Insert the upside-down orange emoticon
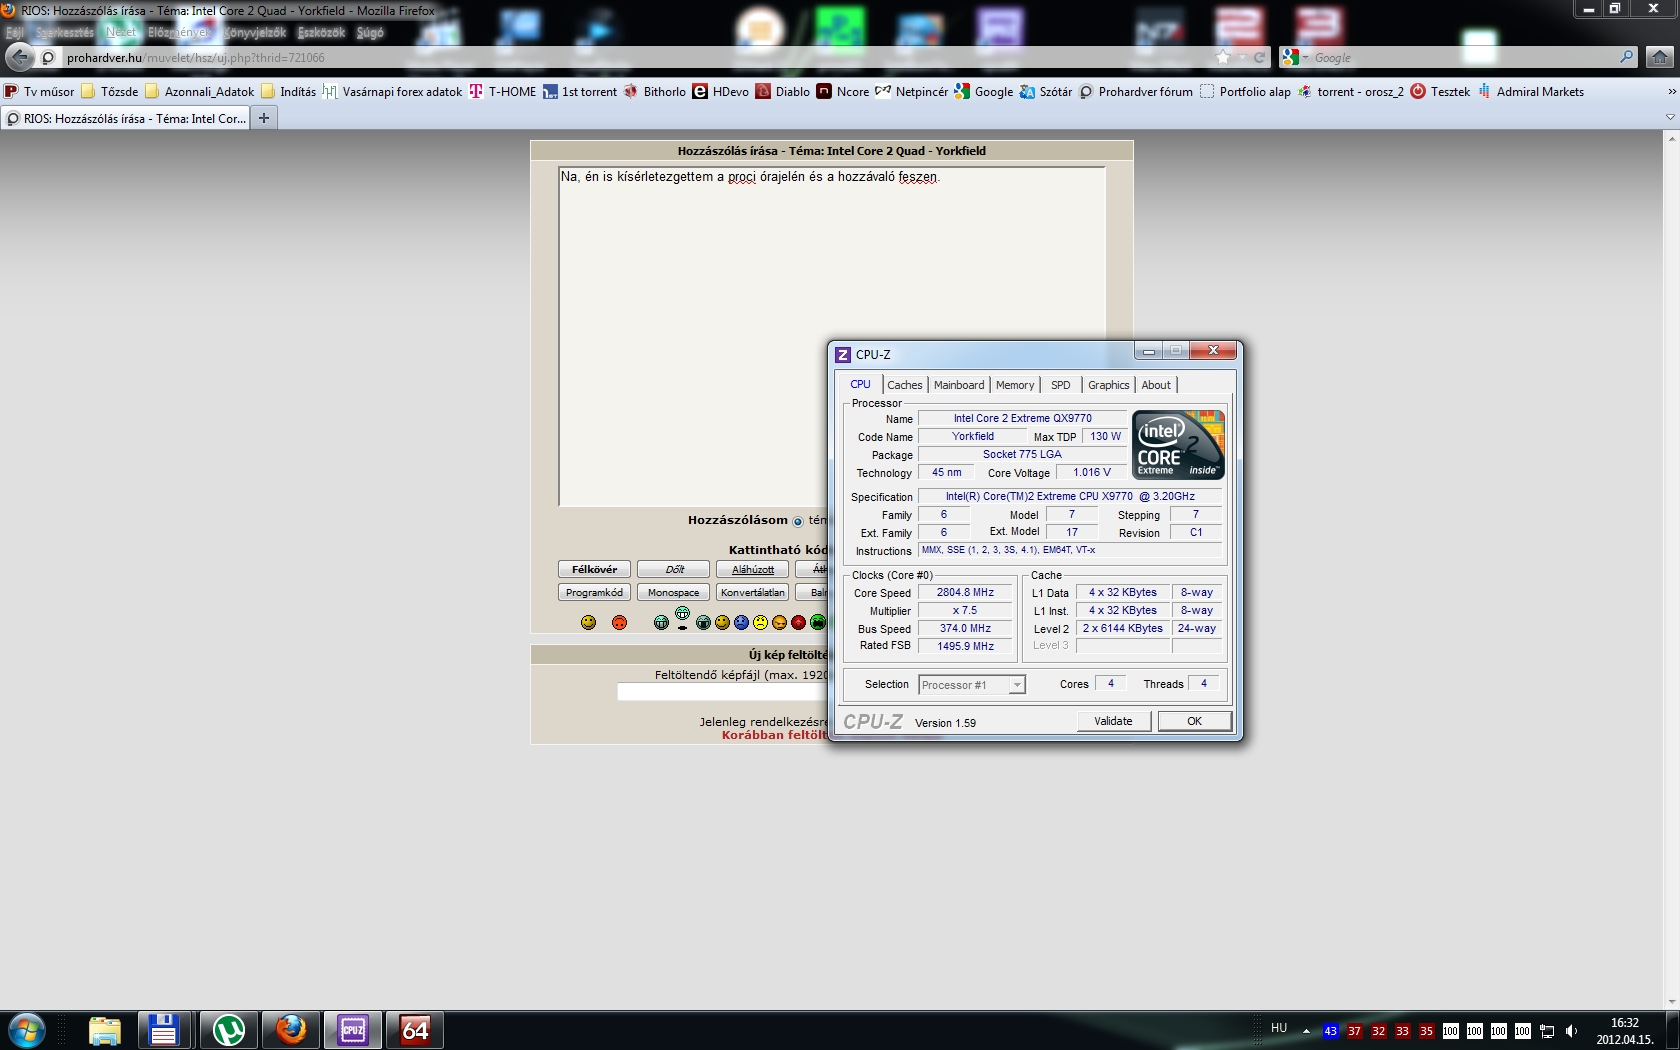Screen dimensions: 1680x1050 619,622
